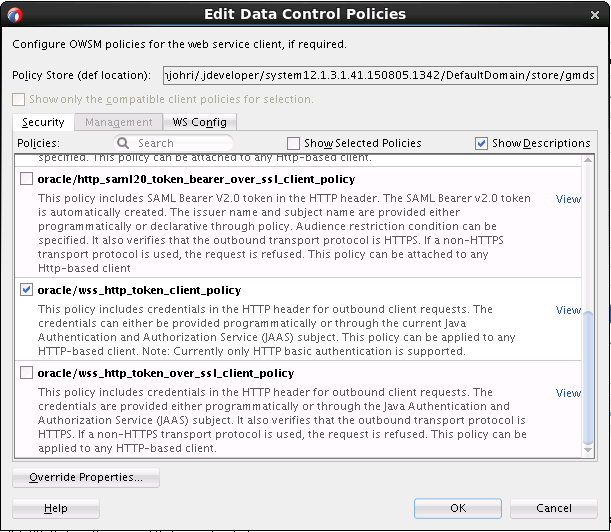Switch to the WS Config tab
The image size is (611, 532).
(200, 122)
